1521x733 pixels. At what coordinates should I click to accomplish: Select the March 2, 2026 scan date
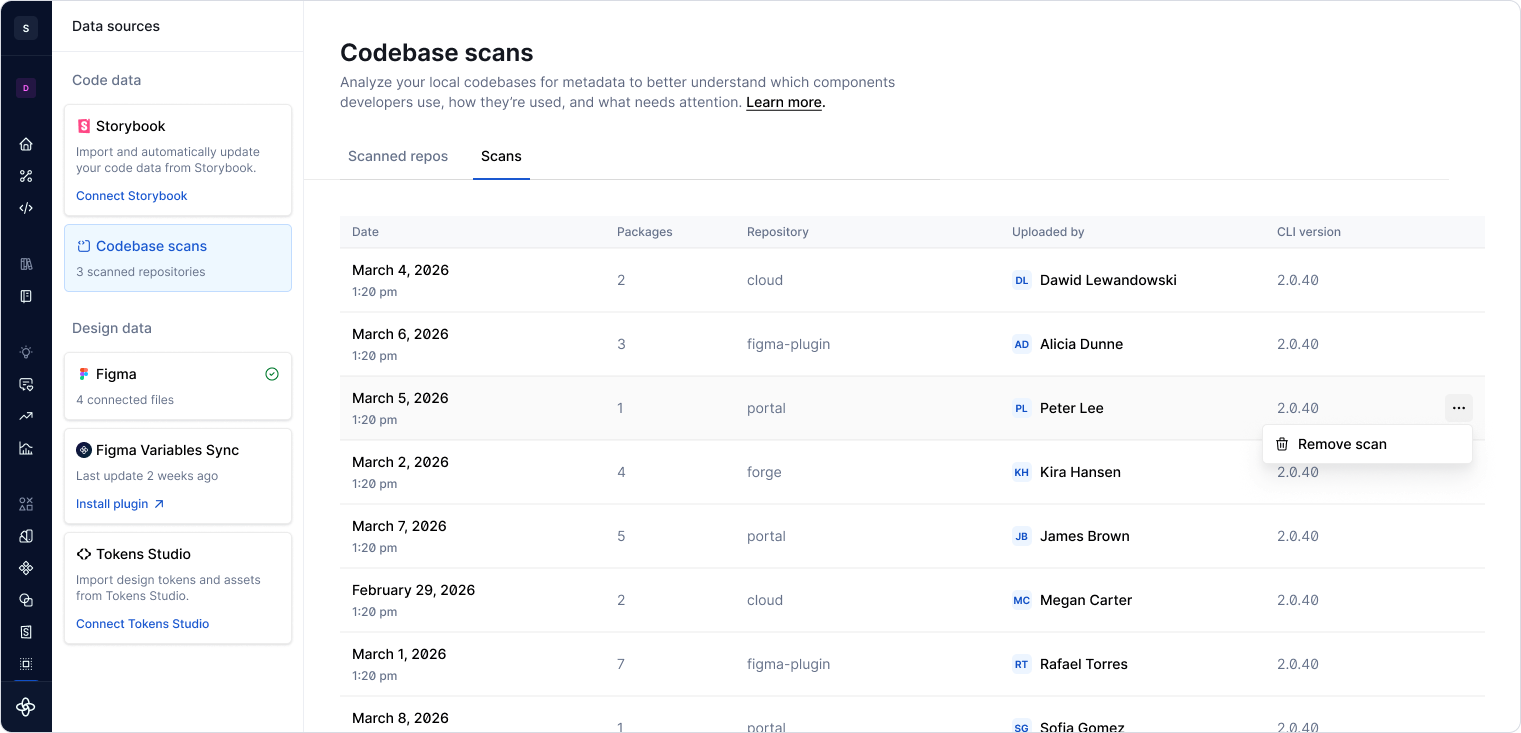point(400,462)
